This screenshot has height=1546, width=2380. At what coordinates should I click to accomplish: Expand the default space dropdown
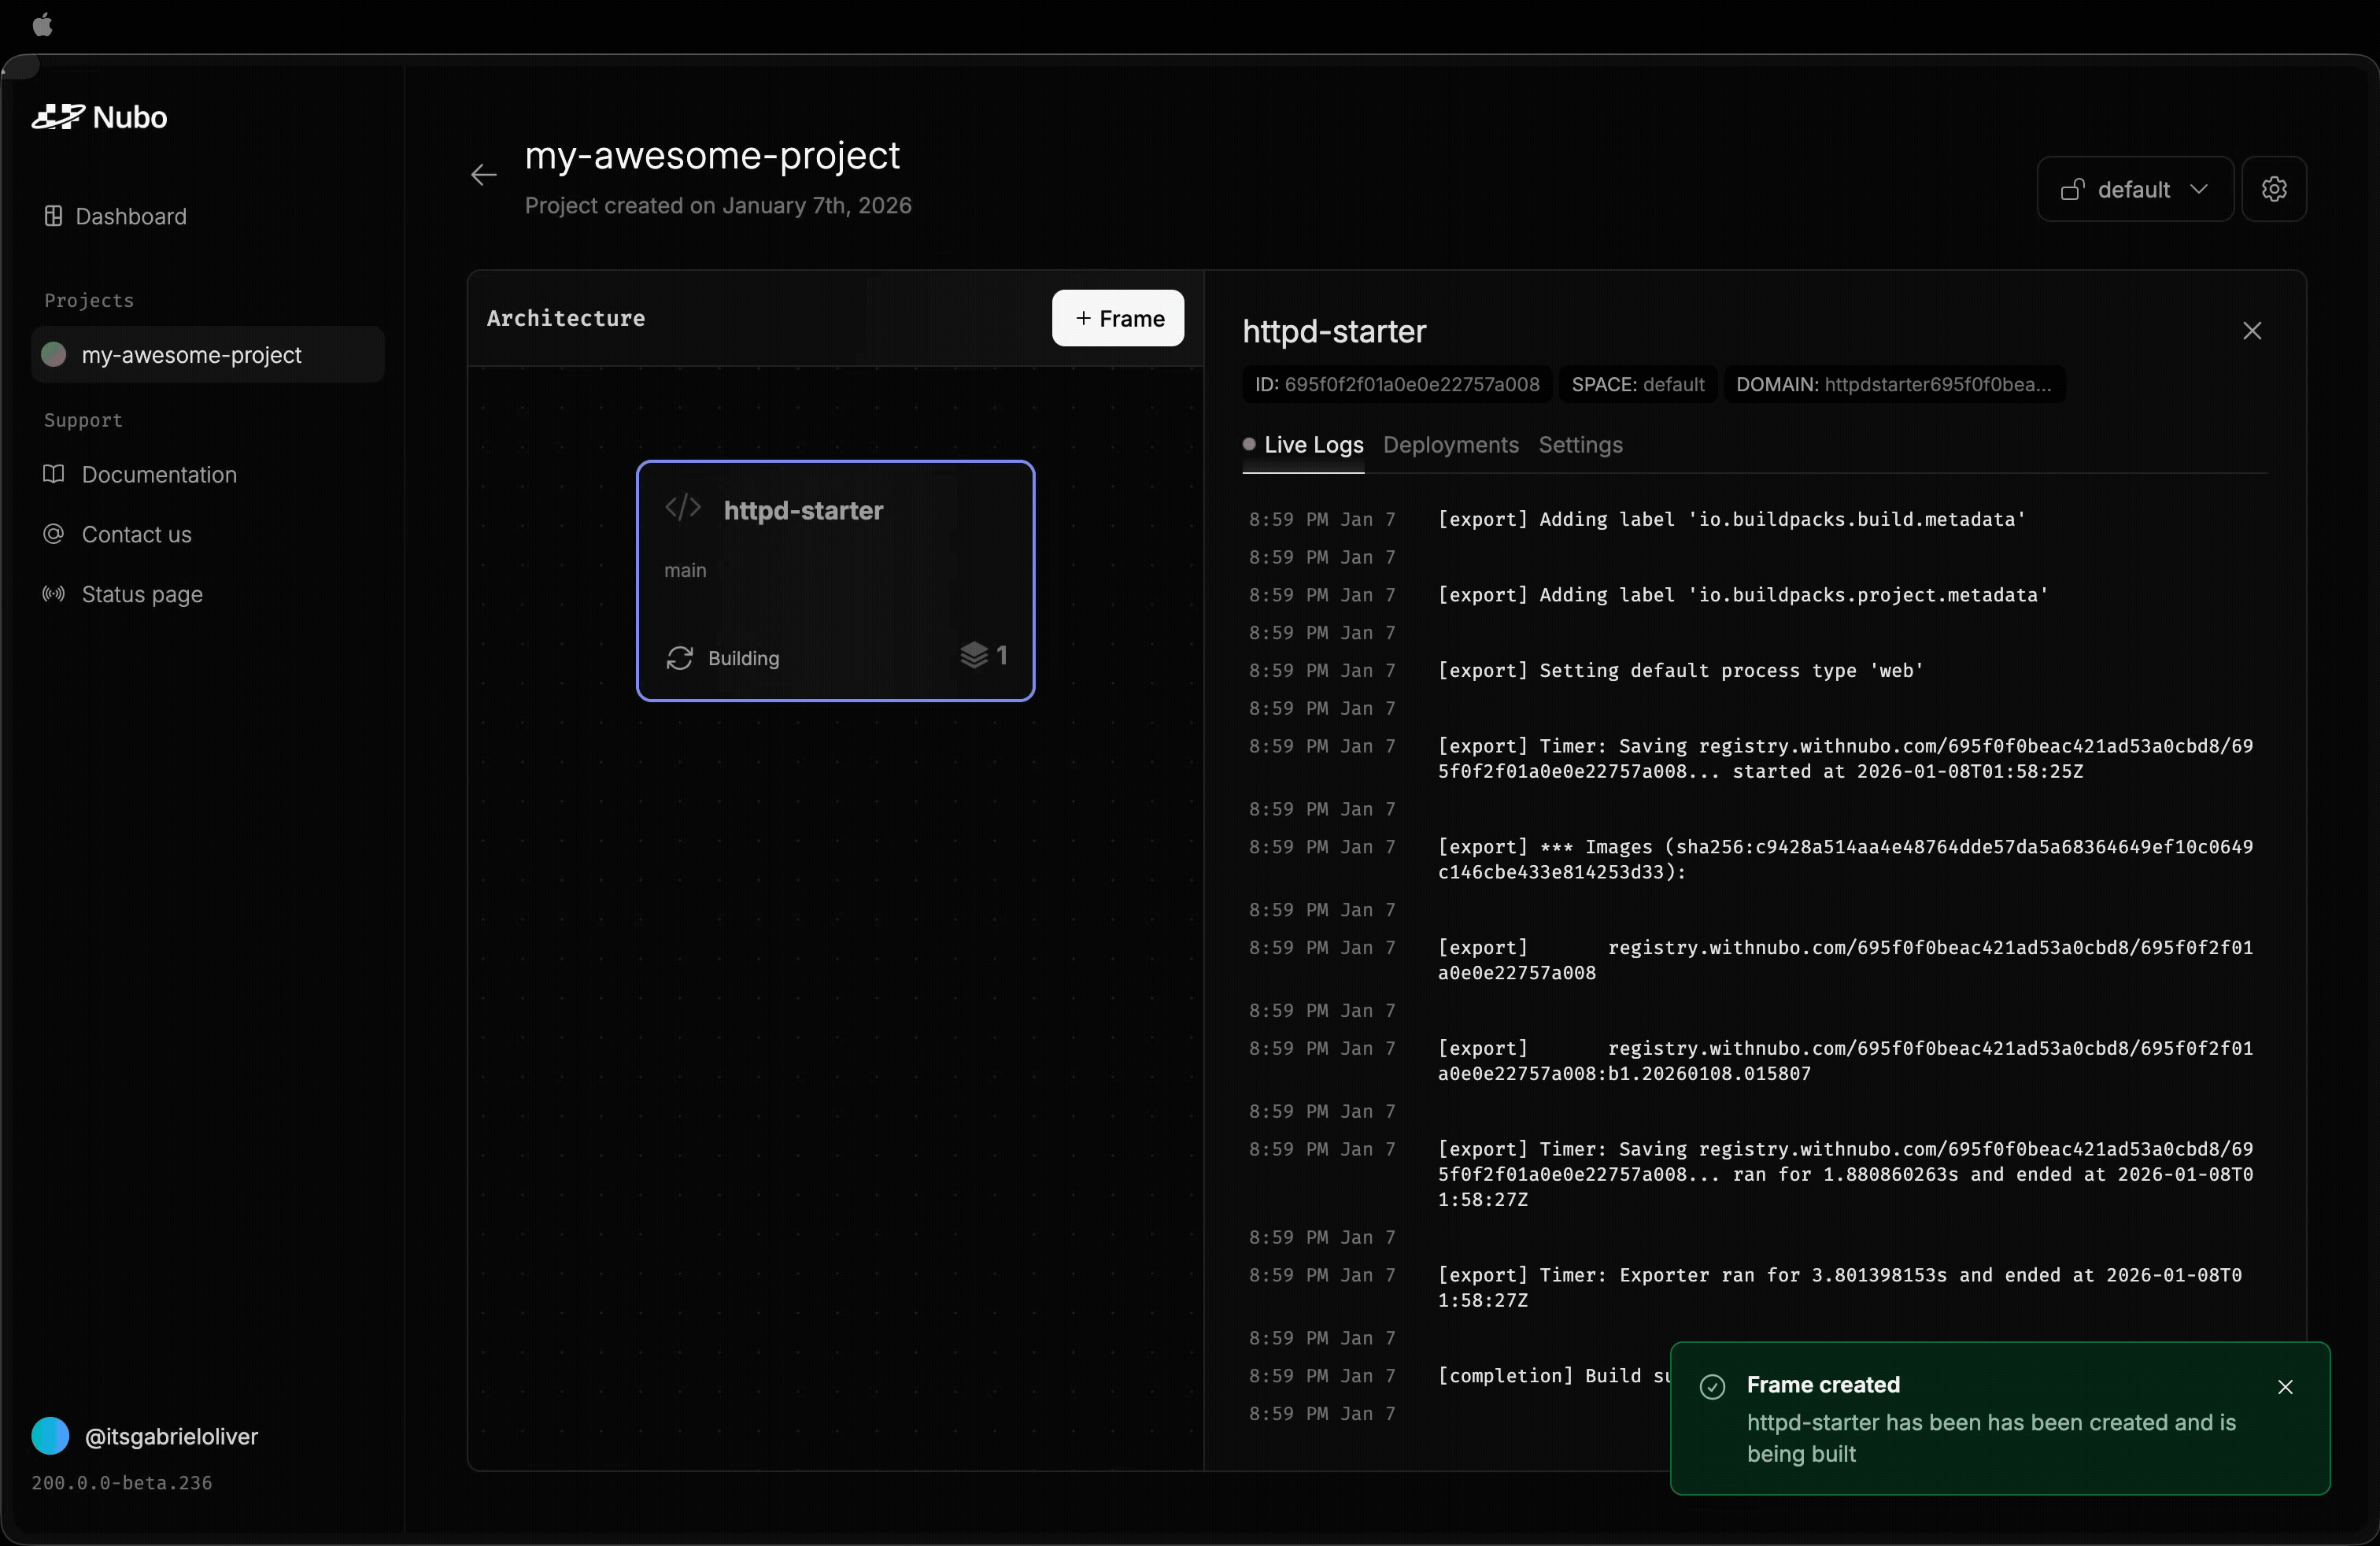tap(2134, 189)
